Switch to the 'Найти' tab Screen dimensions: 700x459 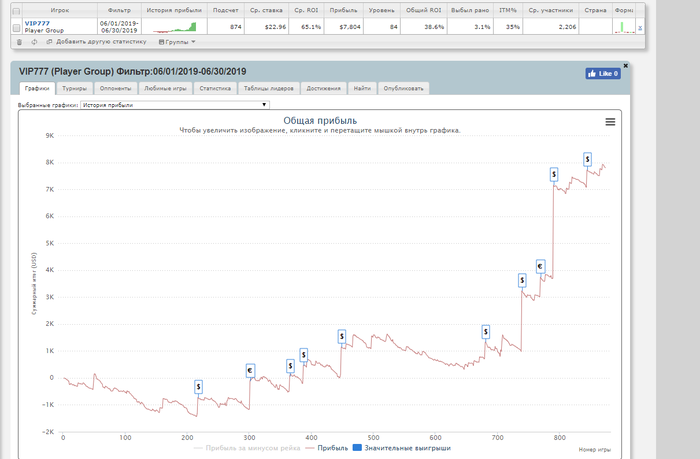click(362, 88)
